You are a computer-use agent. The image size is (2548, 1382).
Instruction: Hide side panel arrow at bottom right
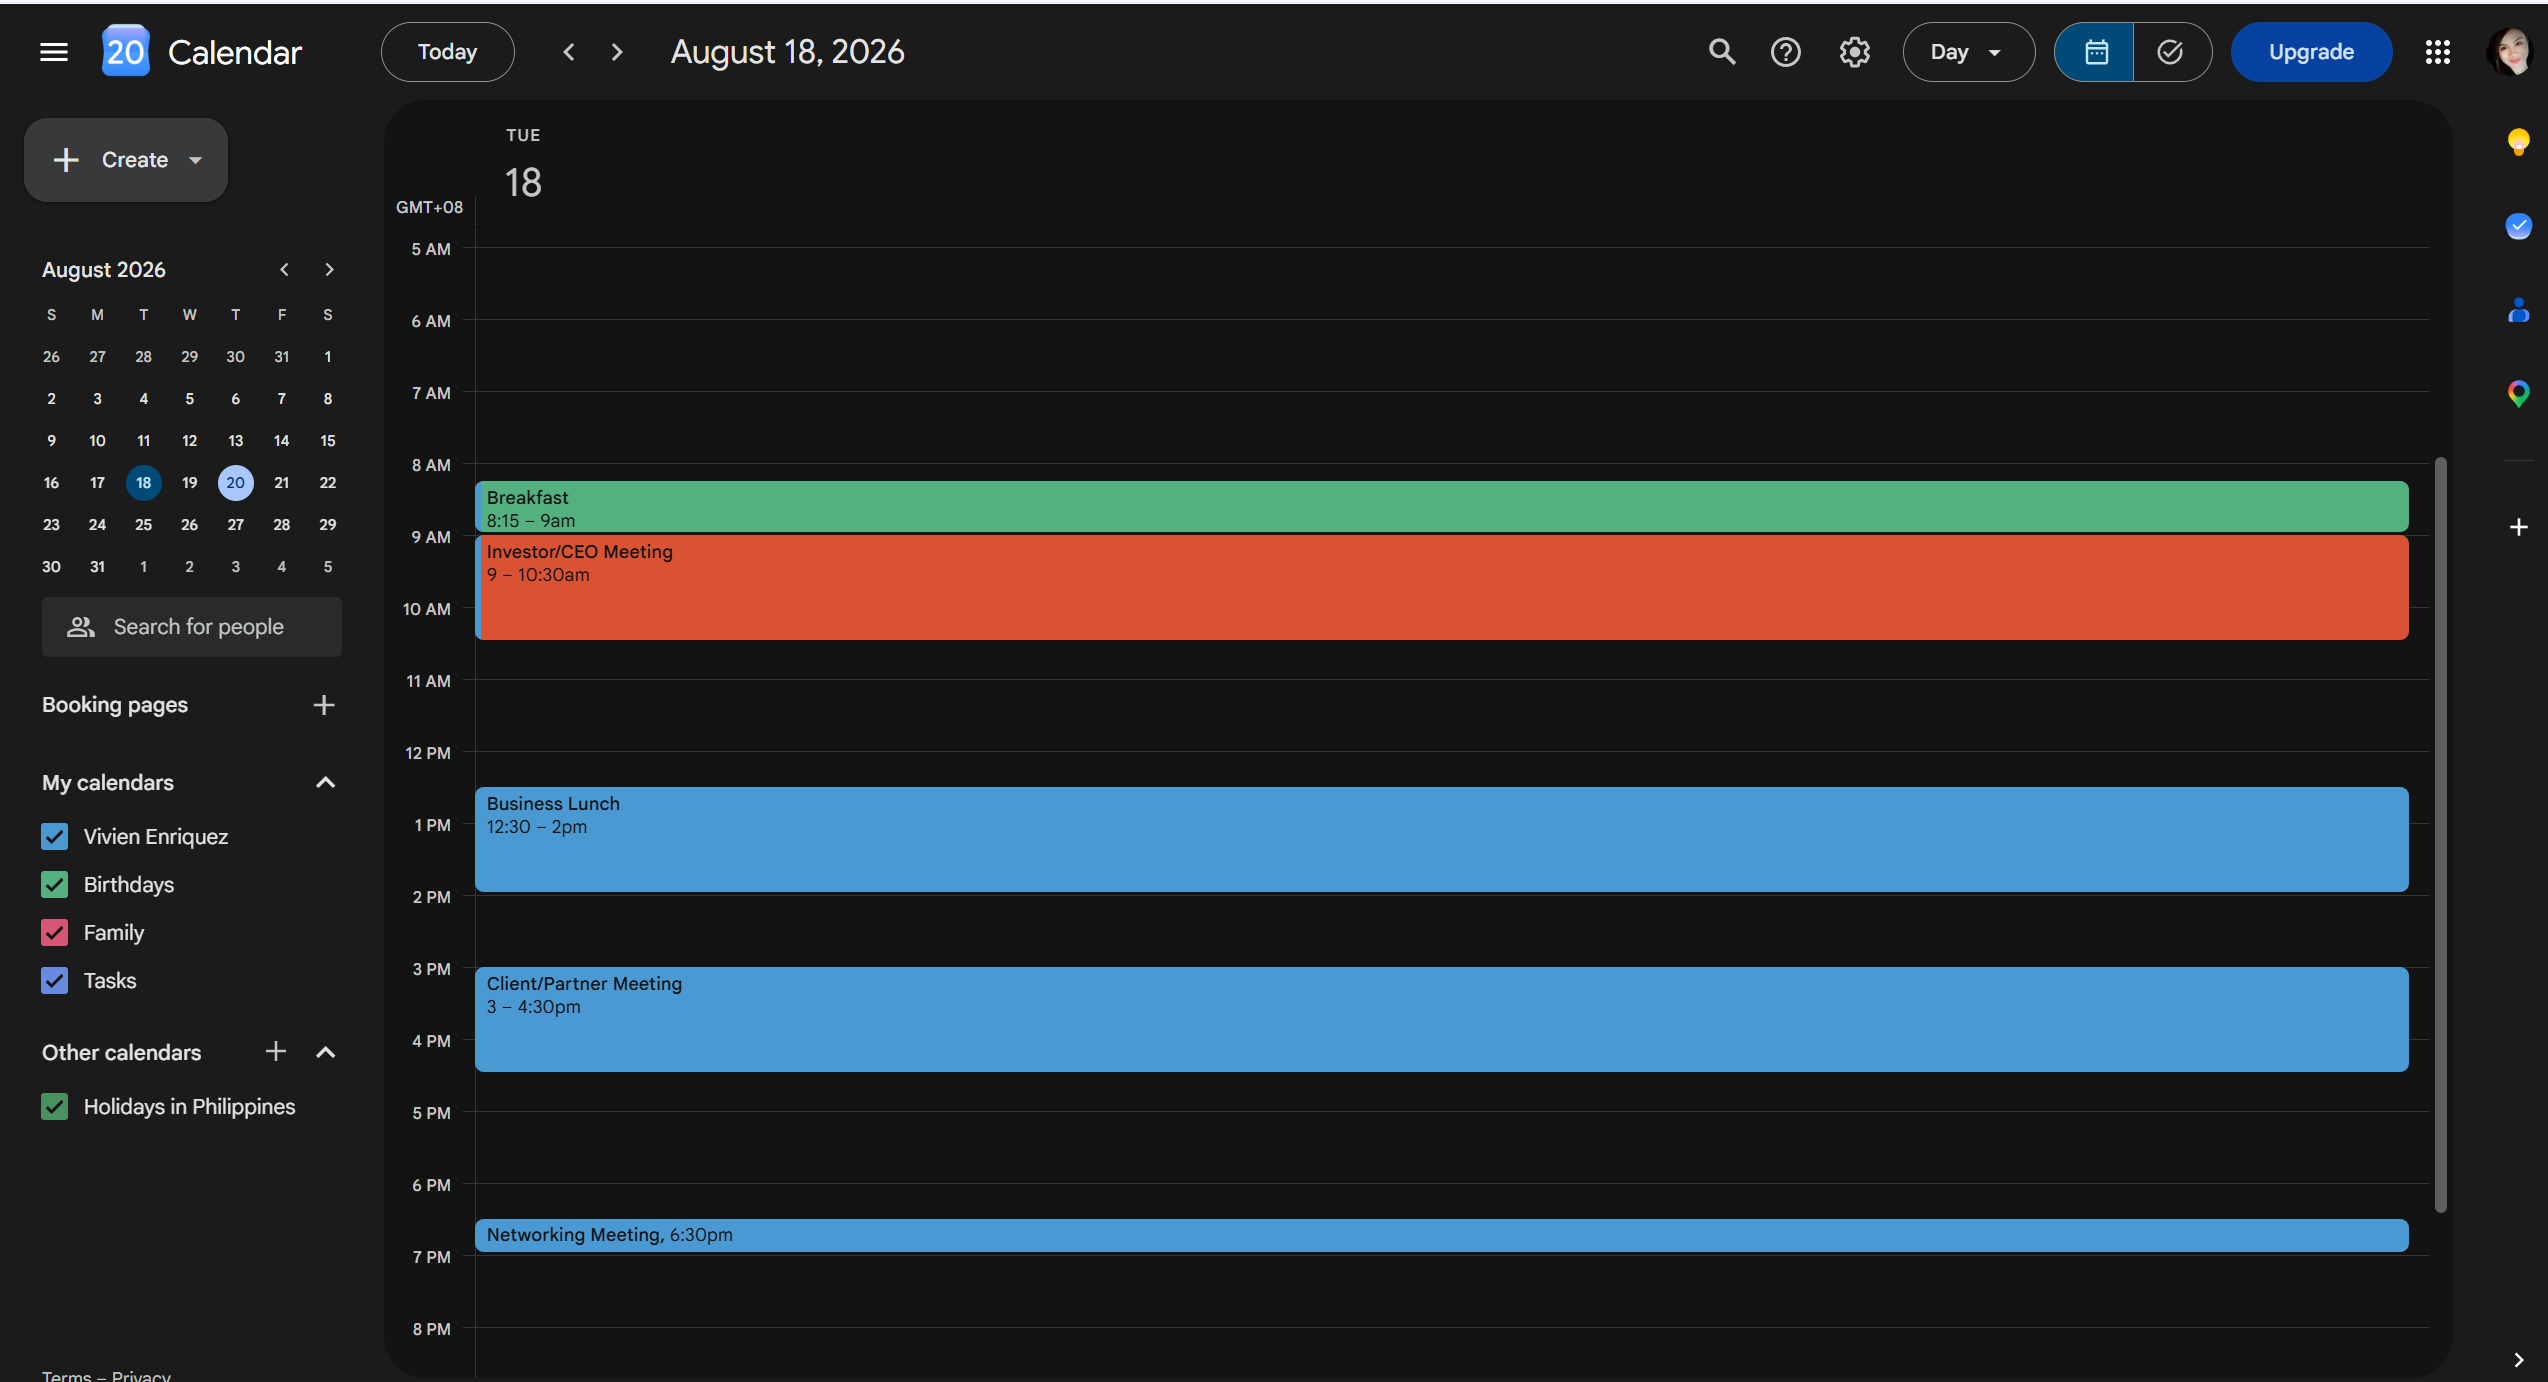pos(2519,1360)
